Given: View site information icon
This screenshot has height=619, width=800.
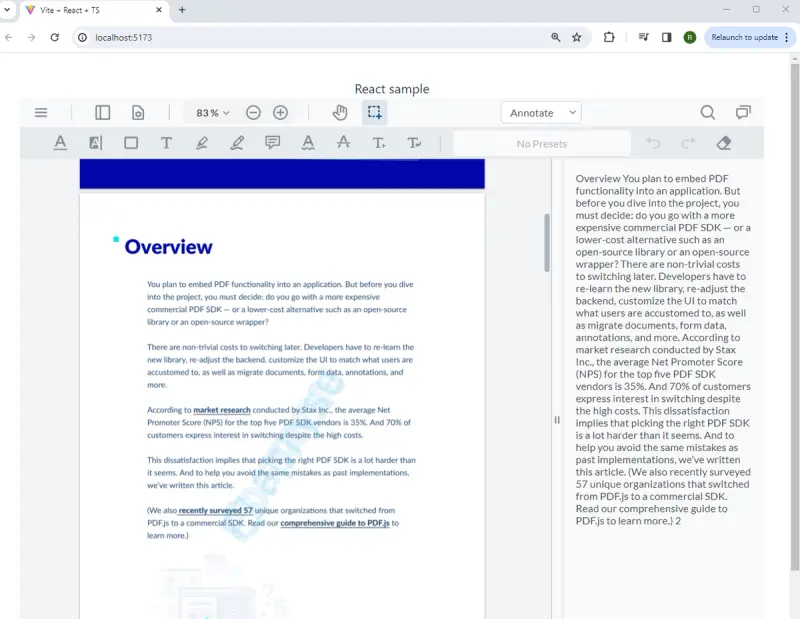Looking at the screenshot, I should [x=82, y=37].
